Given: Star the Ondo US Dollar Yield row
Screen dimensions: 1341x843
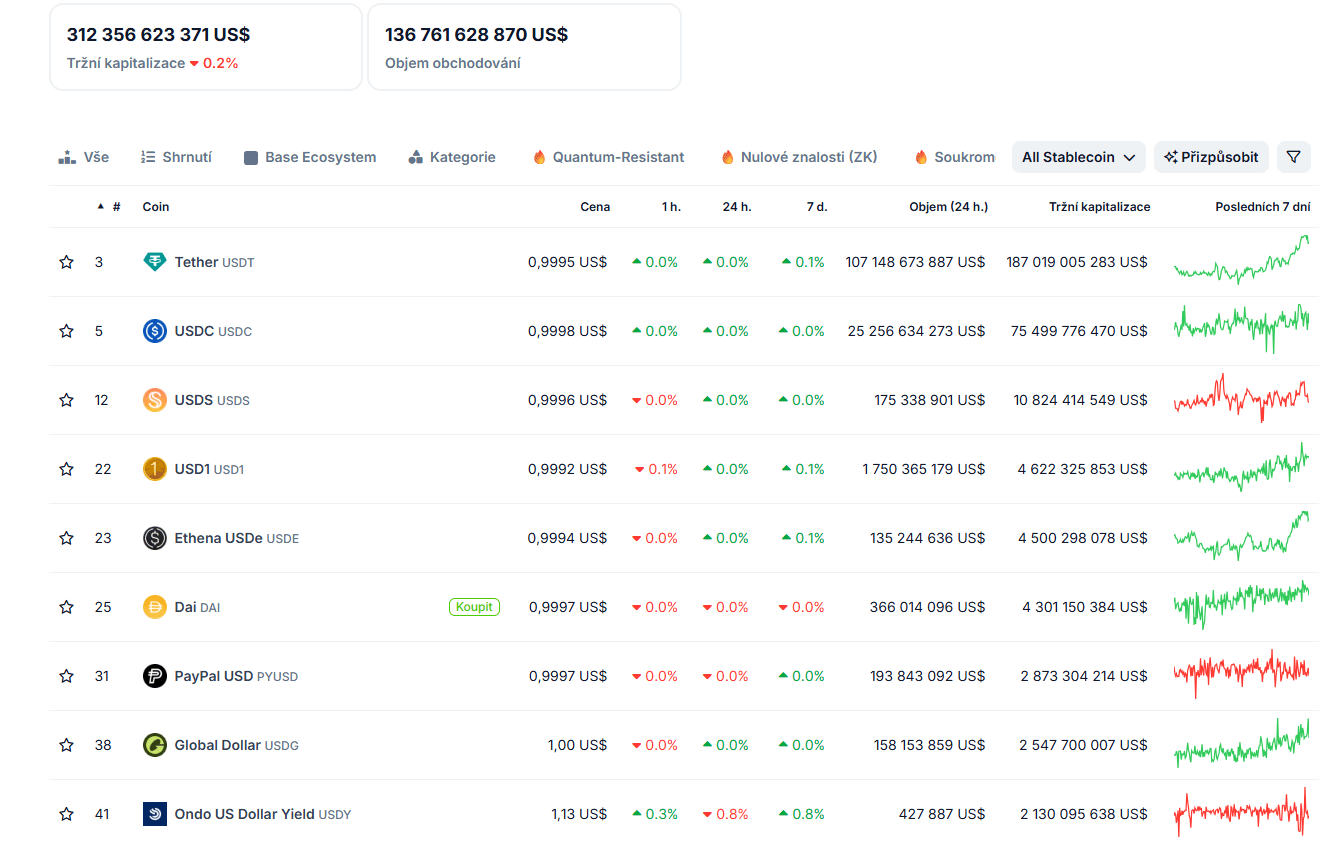Looking at the screenshot, I should pyautogui.click(x=66, y=814).
